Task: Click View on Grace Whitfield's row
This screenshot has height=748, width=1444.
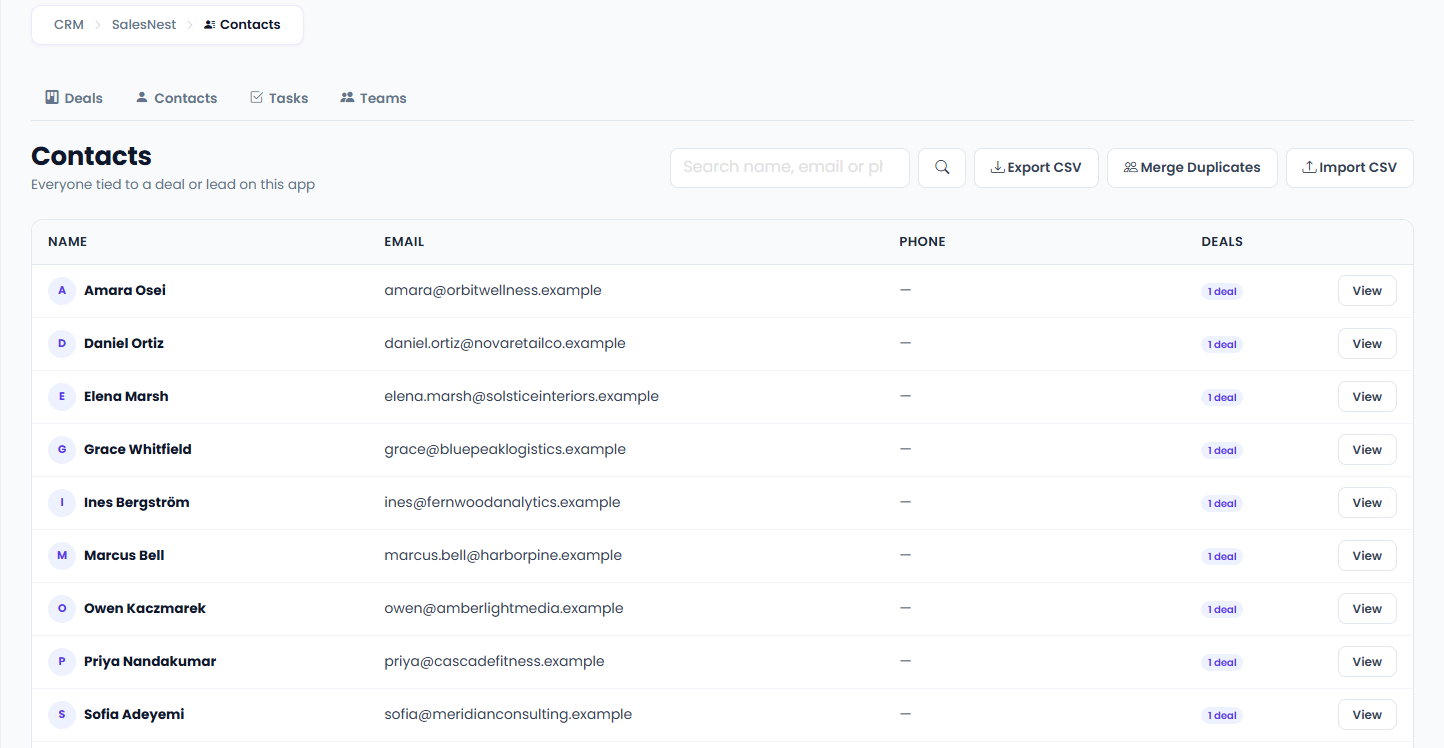Action: point(1367,450)
